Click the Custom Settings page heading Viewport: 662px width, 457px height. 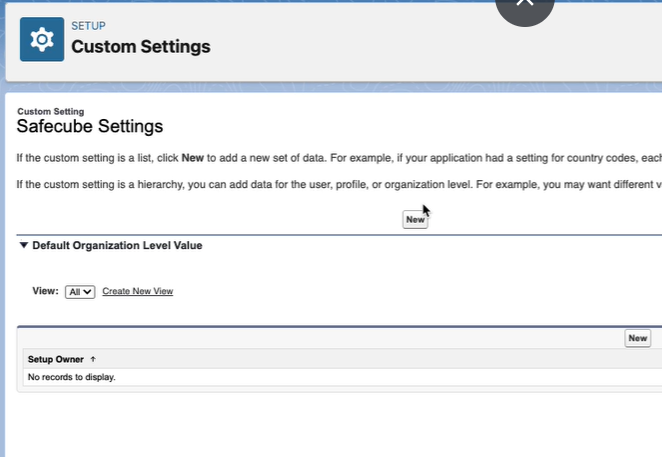141,46
